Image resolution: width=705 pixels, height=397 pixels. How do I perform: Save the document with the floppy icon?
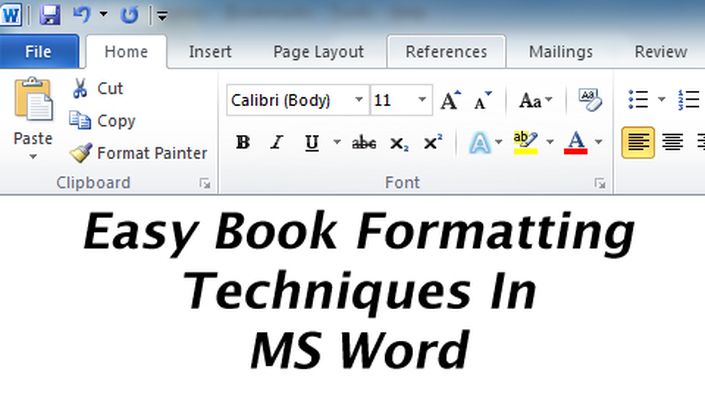(49, 15)
